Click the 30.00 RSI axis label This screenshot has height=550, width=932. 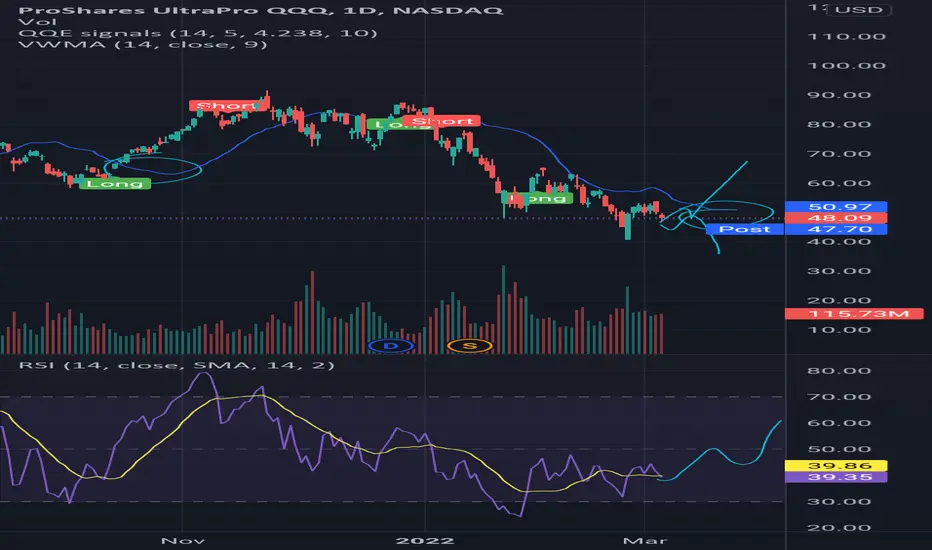[x=839, y=502]
